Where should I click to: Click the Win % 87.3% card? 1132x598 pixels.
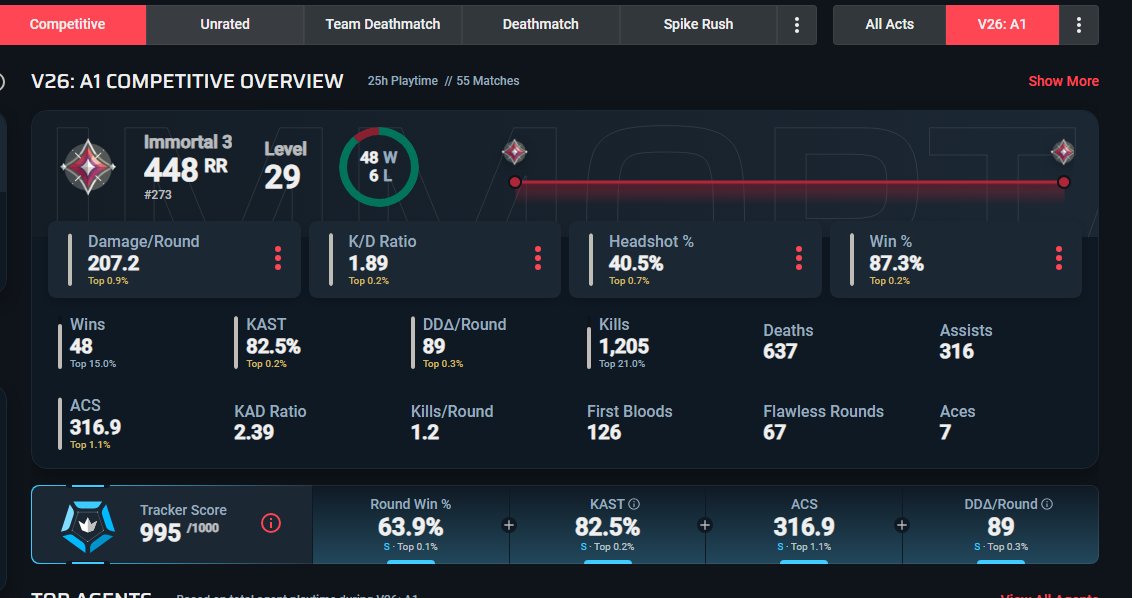[956, 259]
